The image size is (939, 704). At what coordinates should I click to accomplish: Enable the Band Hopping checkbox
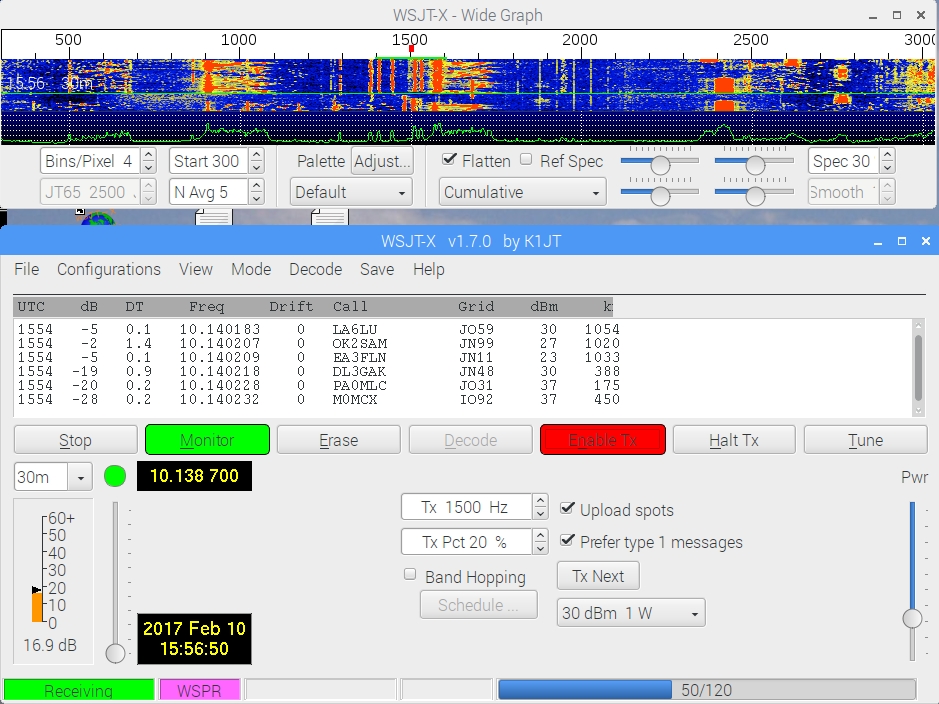410,575
